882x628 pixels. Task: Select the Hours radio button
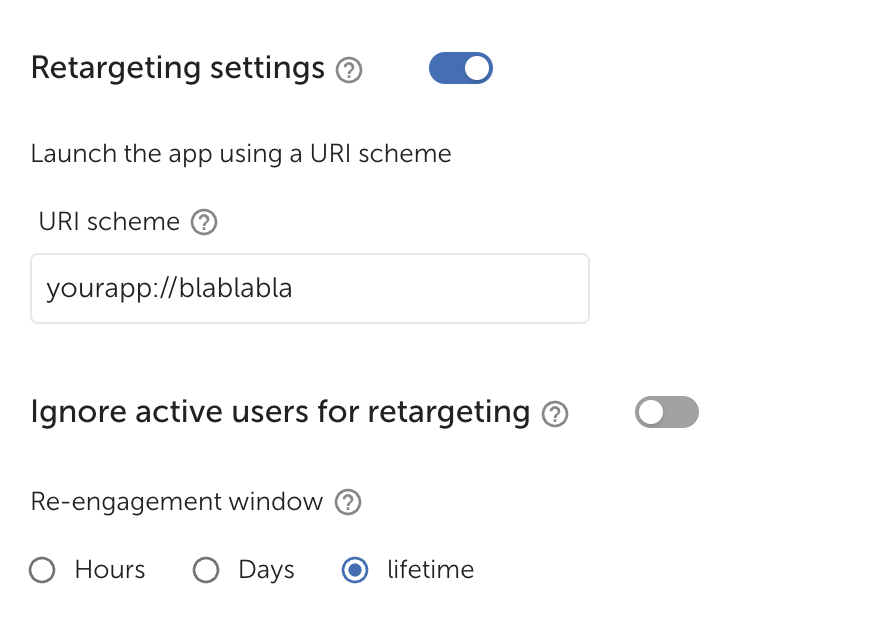click(x=42, y=571)
